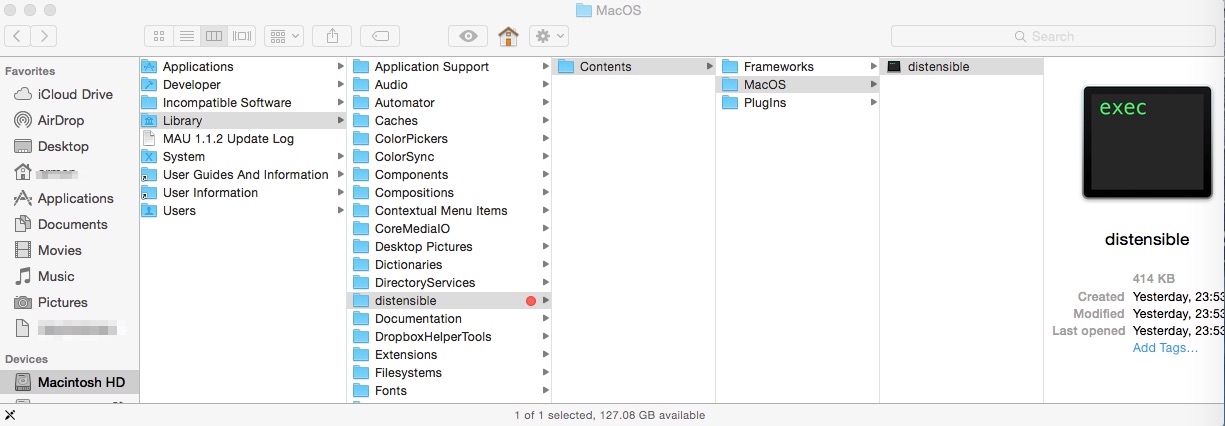Open the Action gear dropdown
The width and height of the screenshot is (1225, 426).
click(549, 36)
